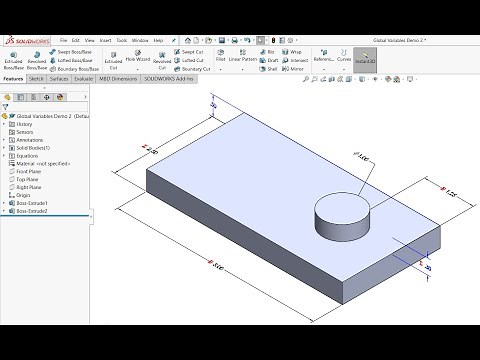Open the Hole Wizard tool
The height and width of the screenshot is (360, 480).
pos(138,56)
